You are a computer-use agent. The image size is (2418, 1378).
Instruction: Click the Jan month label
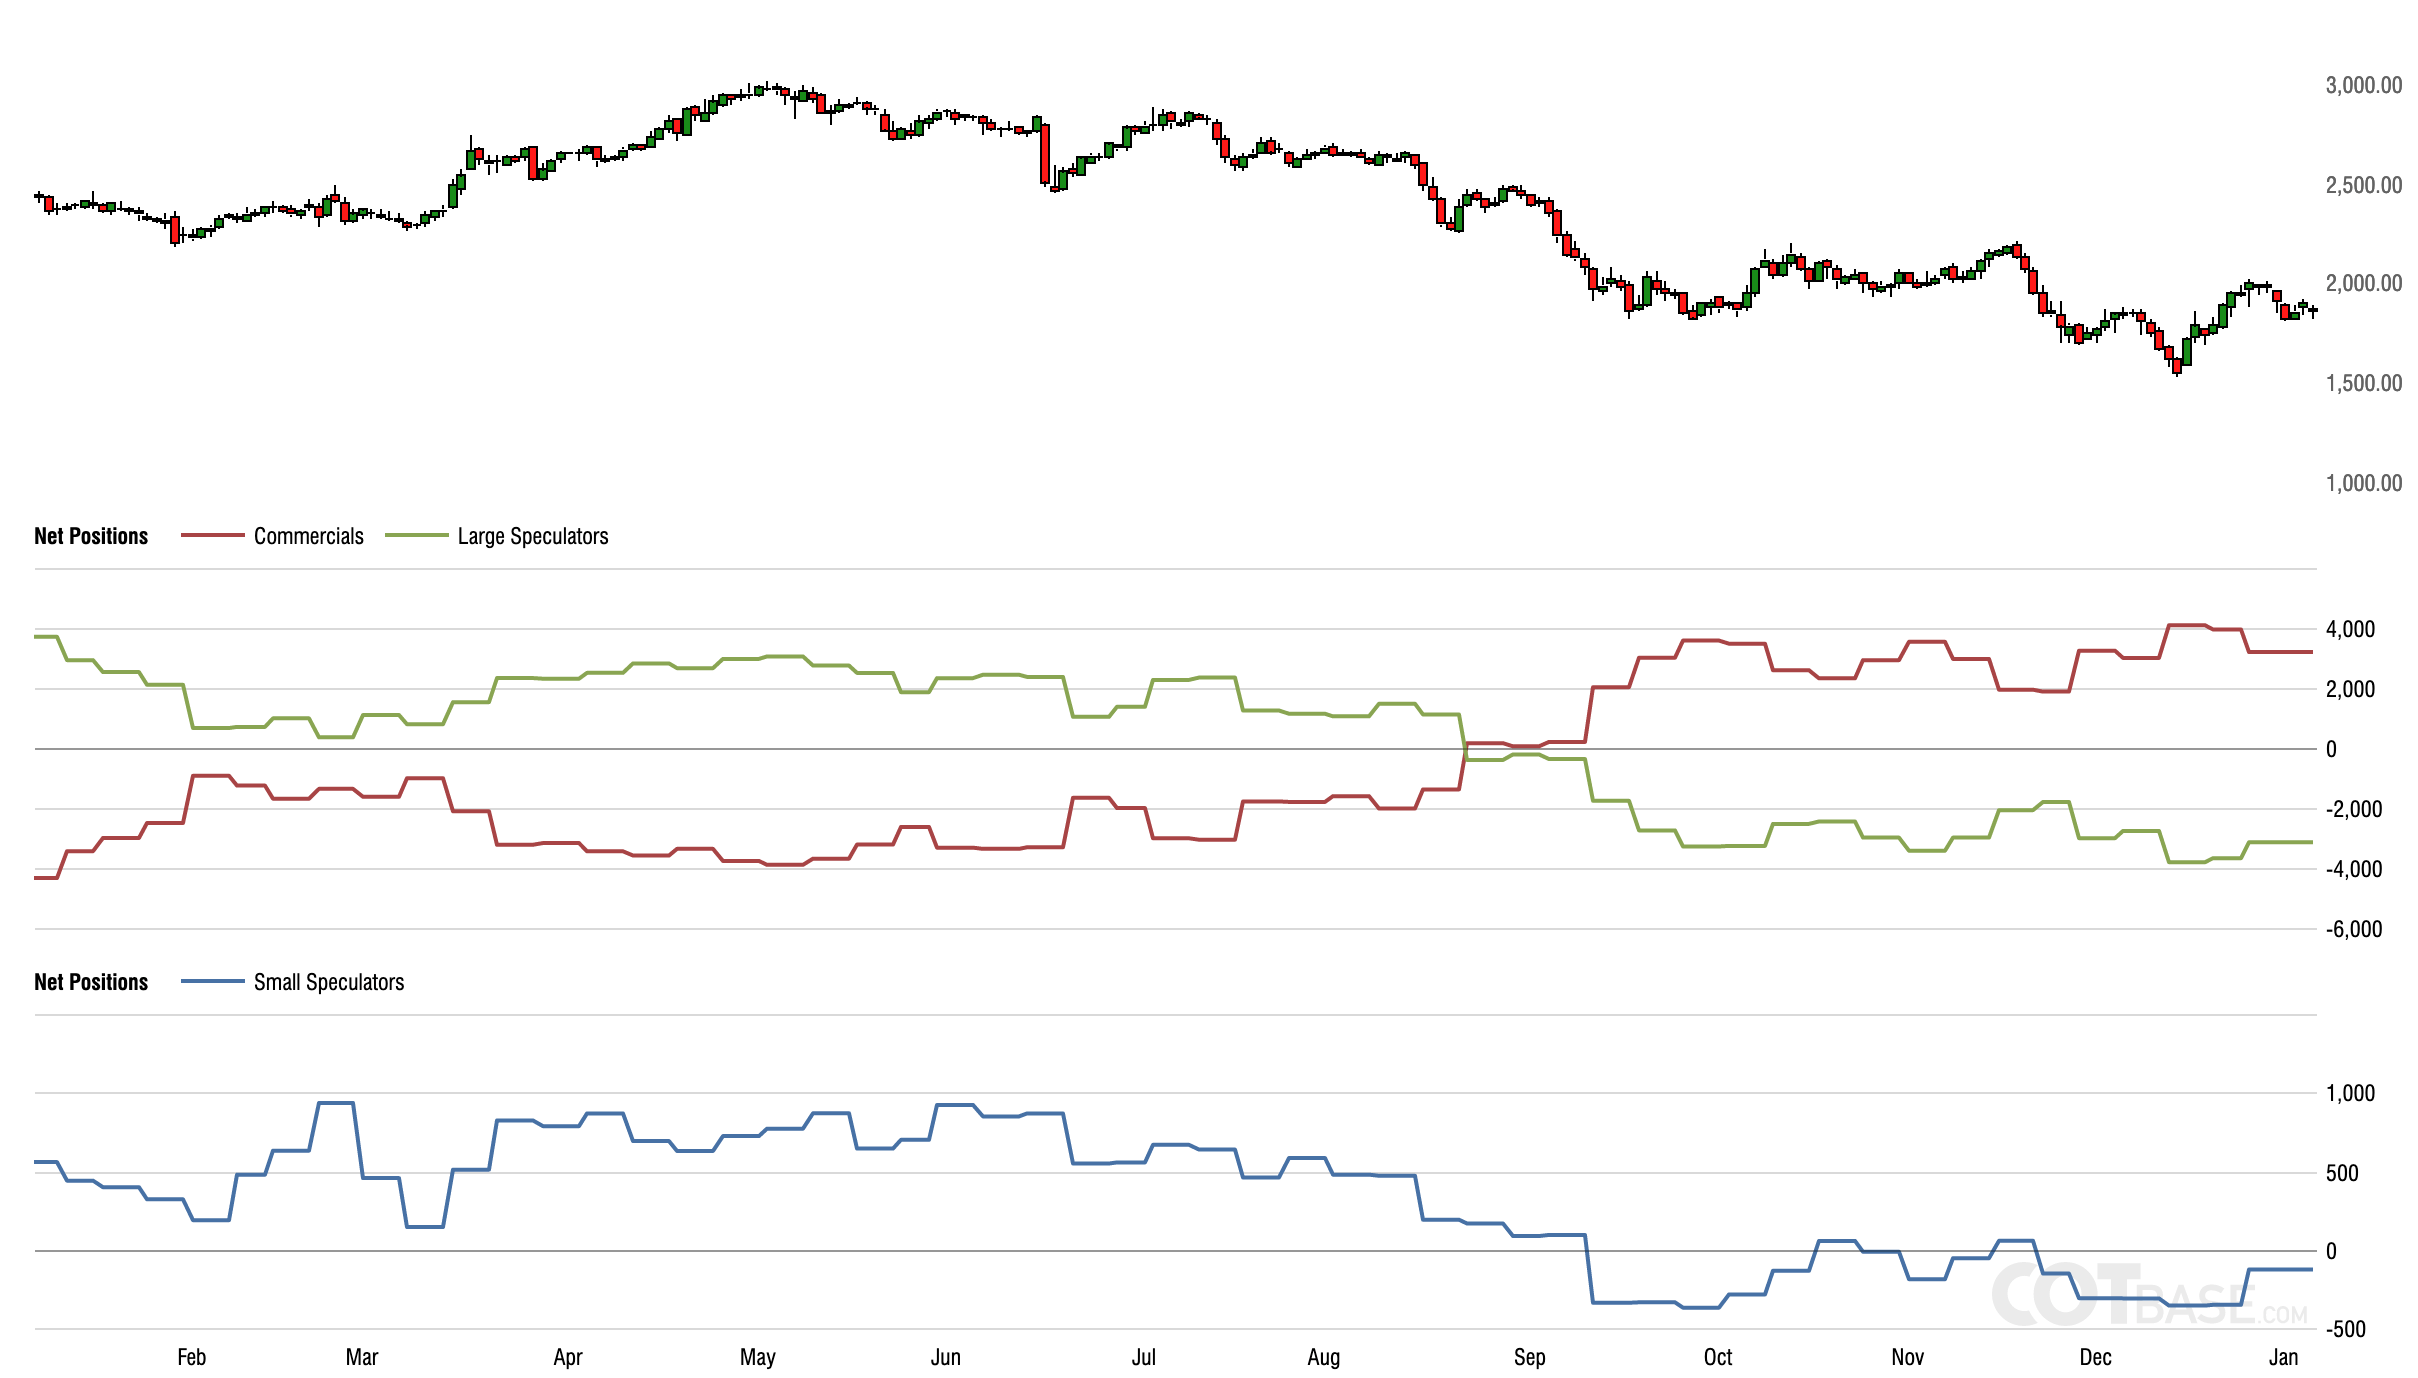pyautogui.click(x=2283, y=1357)
